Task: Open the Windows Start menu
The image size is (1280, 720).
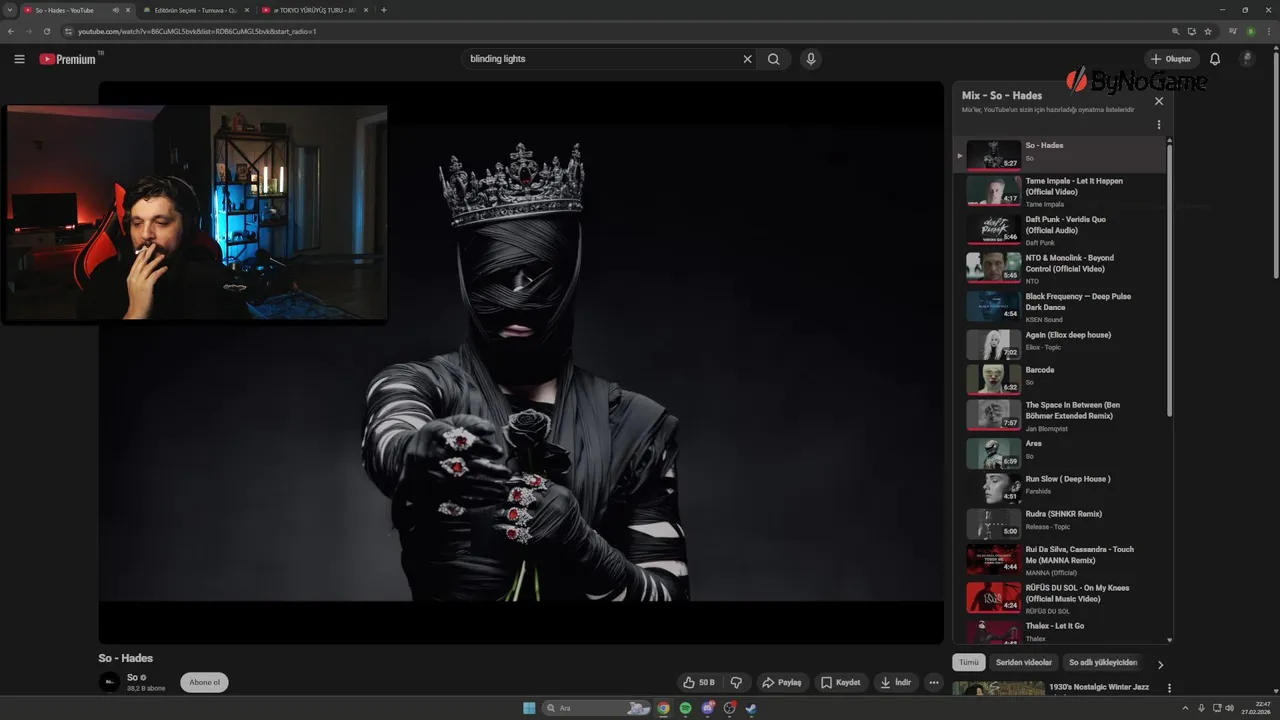Action: pos(529,708)
